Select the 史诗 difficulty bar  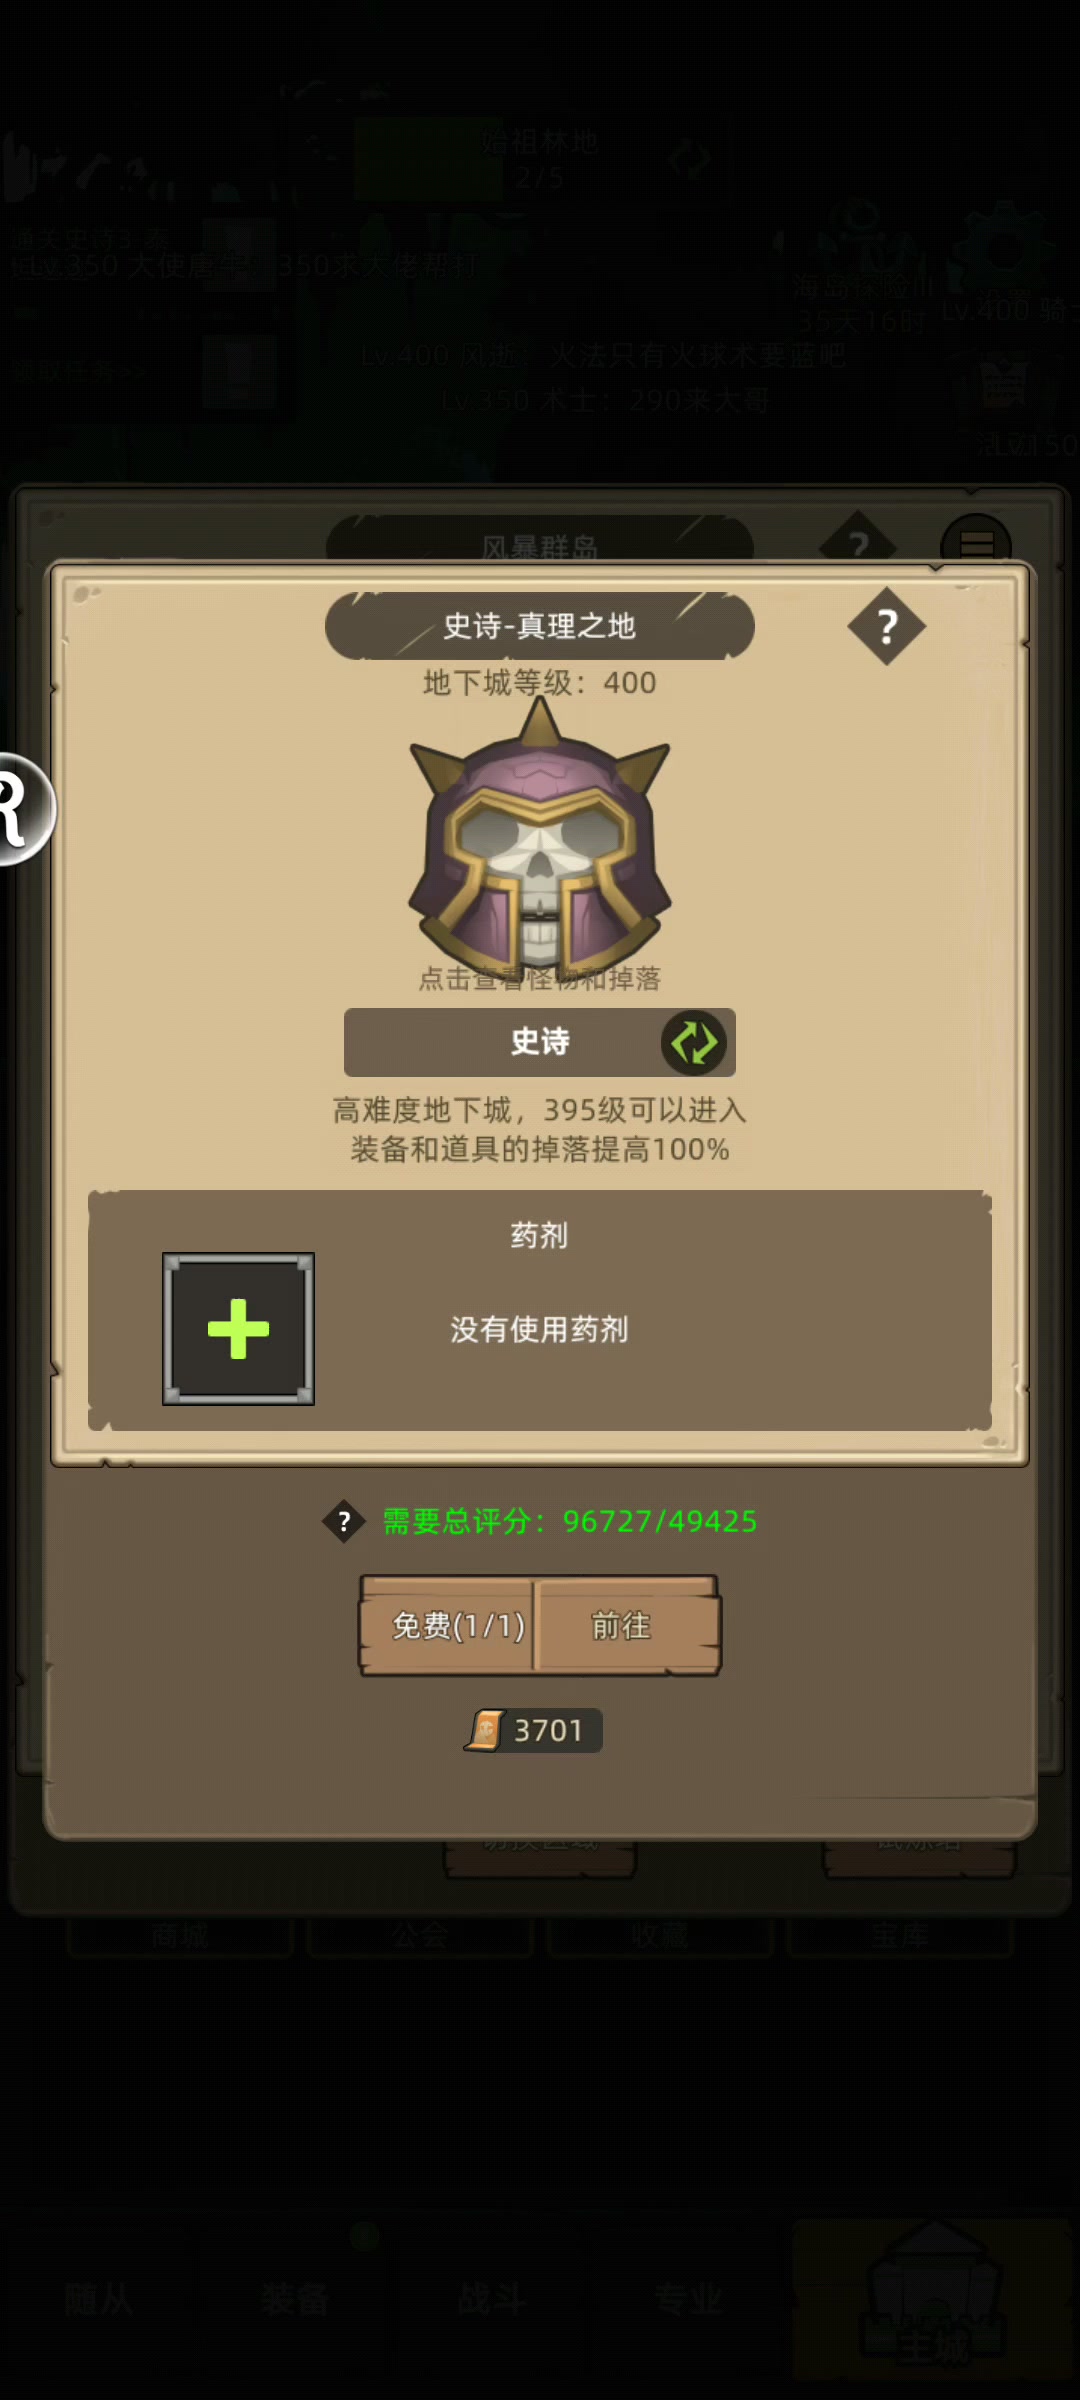(540, 1042)
